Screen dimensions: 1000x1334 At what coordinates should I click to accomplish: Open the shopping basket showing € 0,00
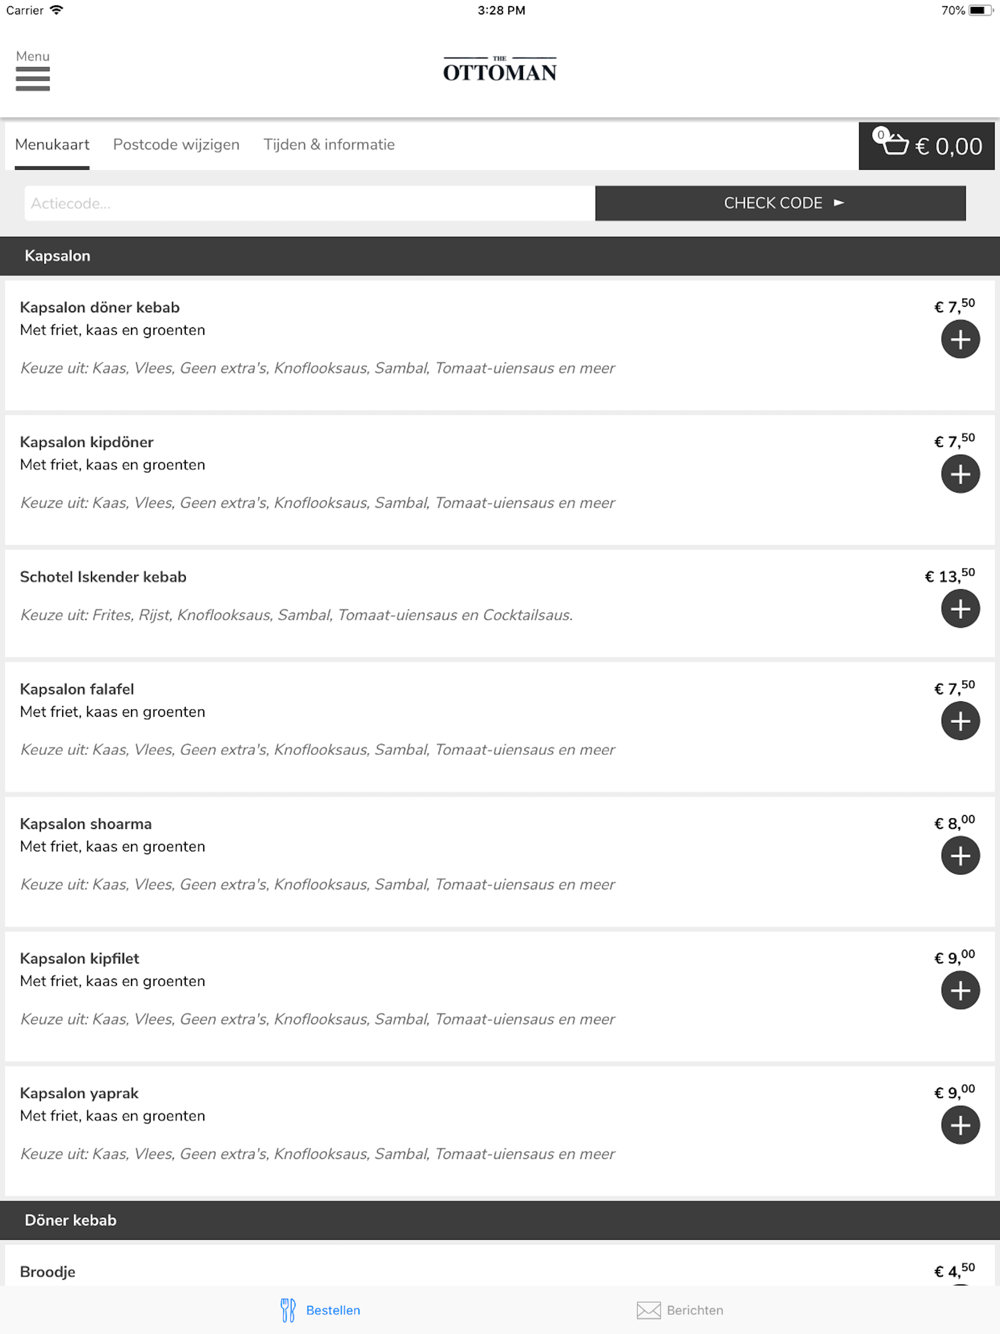927,146
